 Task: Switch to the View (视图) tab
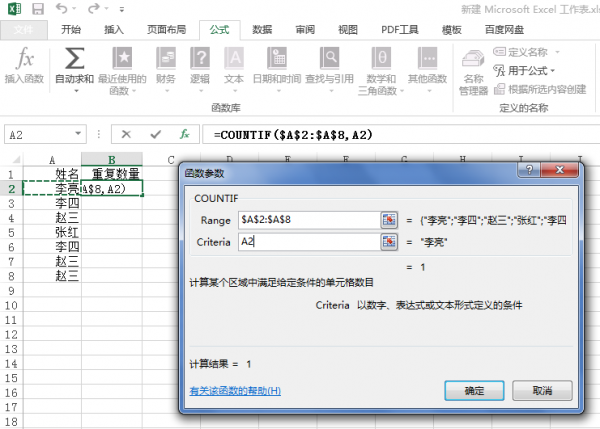click(348, 30)
